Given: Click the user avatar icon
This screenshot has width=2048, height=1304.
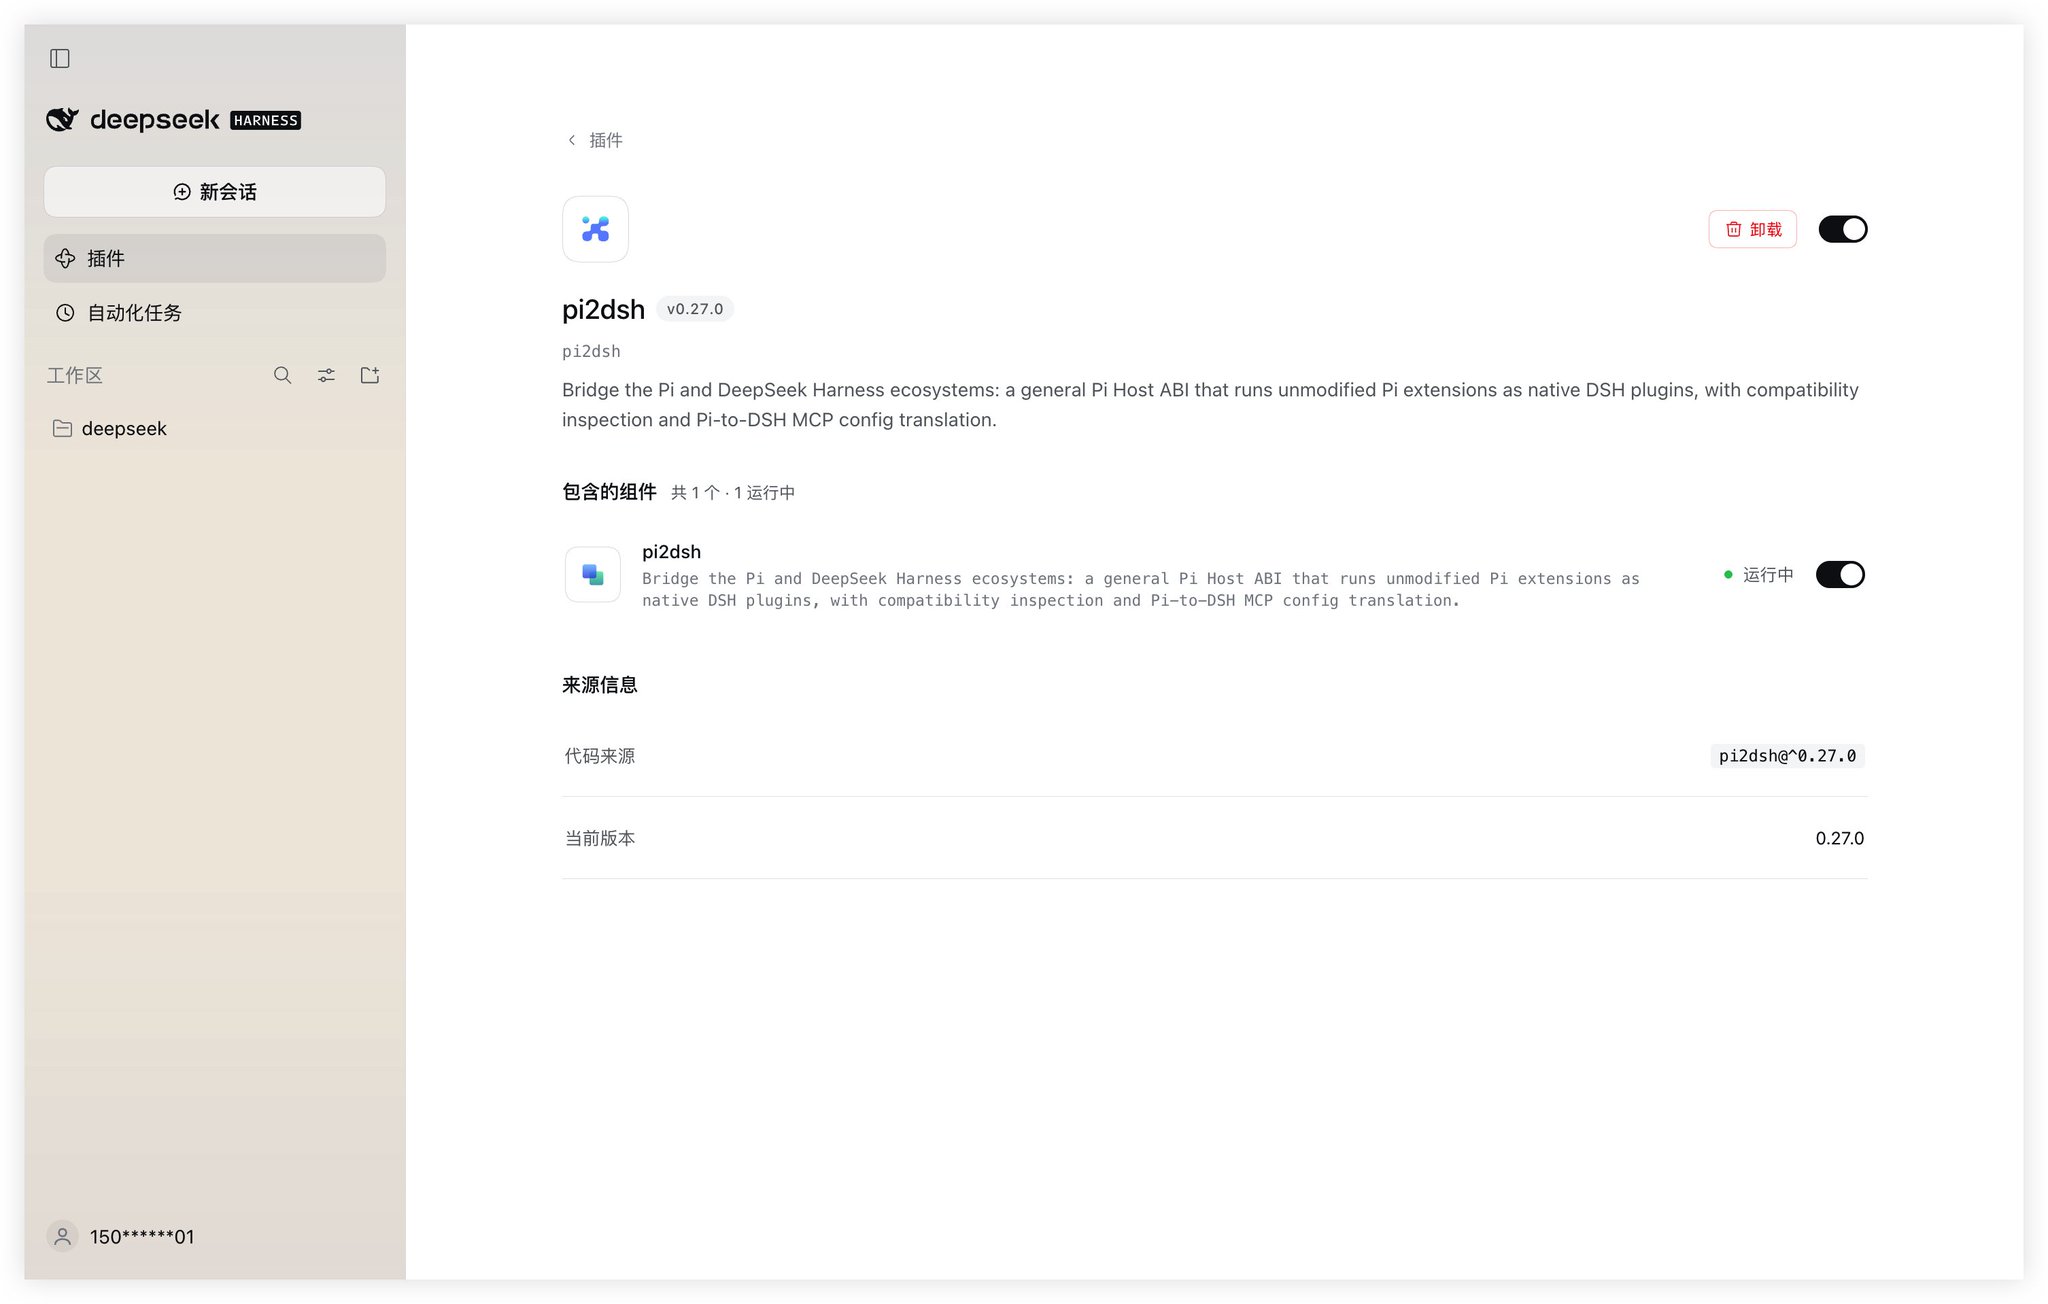Looking at the screenshot, I should coord(62,1237).
